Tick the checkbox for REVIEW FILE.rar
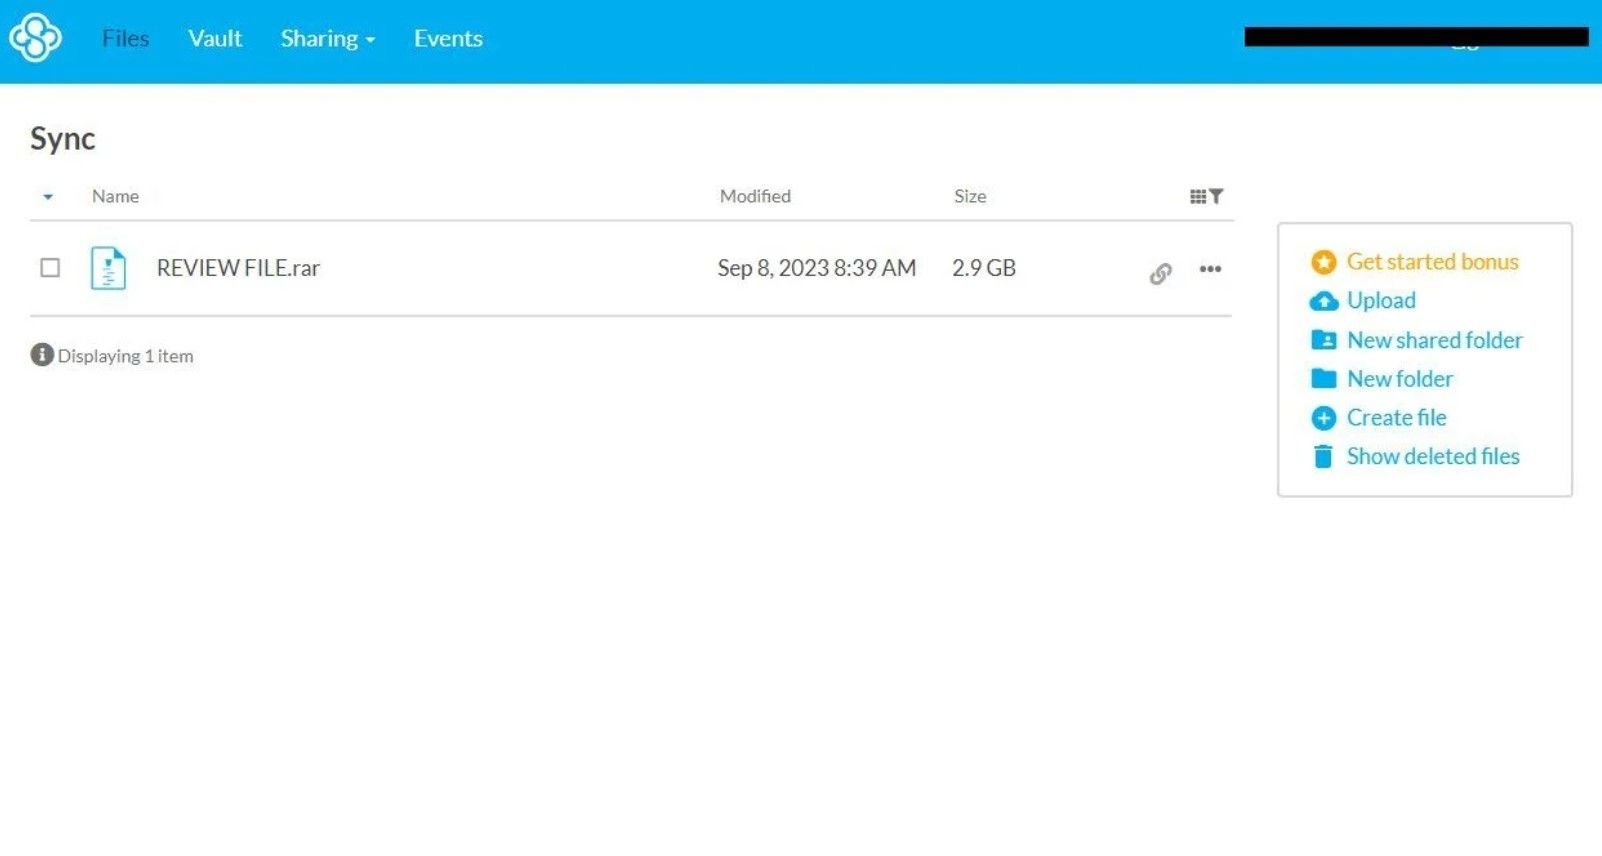 (50, 268)
